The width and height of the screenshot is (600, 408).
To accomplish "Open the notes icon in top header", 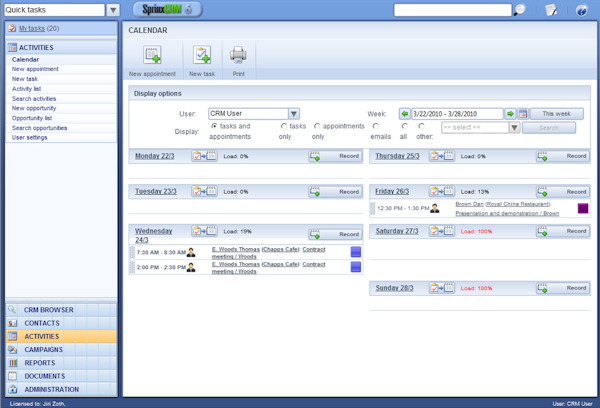I will pos(551,10).
